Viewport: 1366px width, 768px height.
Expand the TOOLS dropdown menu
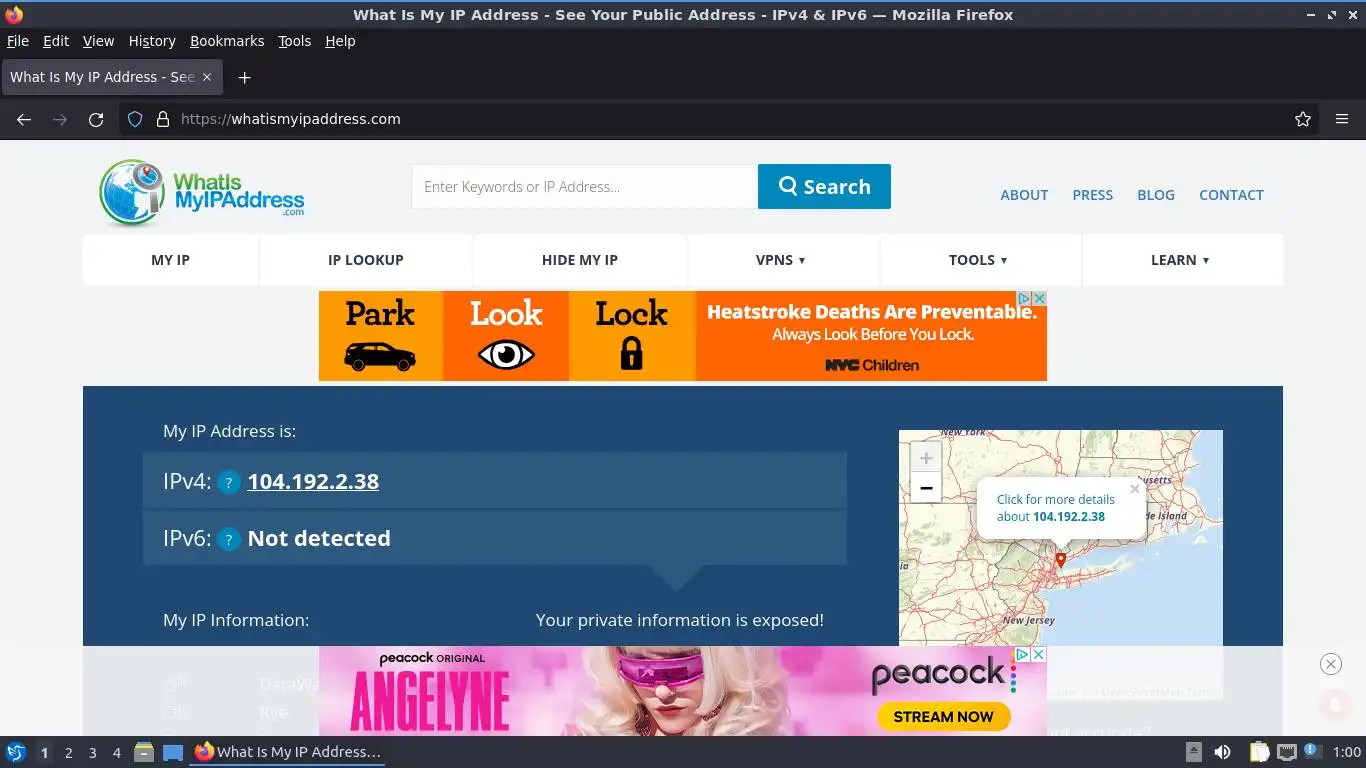[978, 260]
